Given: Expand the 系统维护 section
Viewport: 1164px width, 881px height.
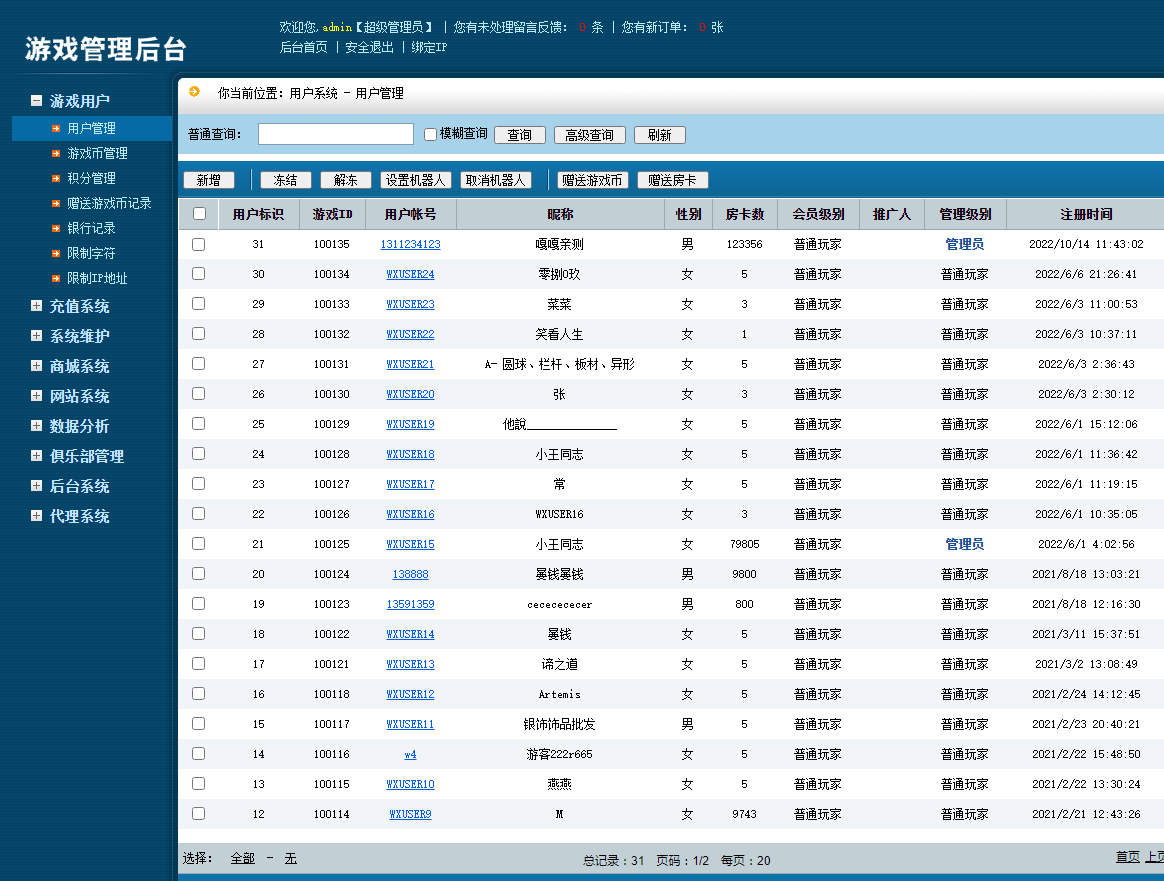Looking at the screenshot, I should click(x=36, y=335).
